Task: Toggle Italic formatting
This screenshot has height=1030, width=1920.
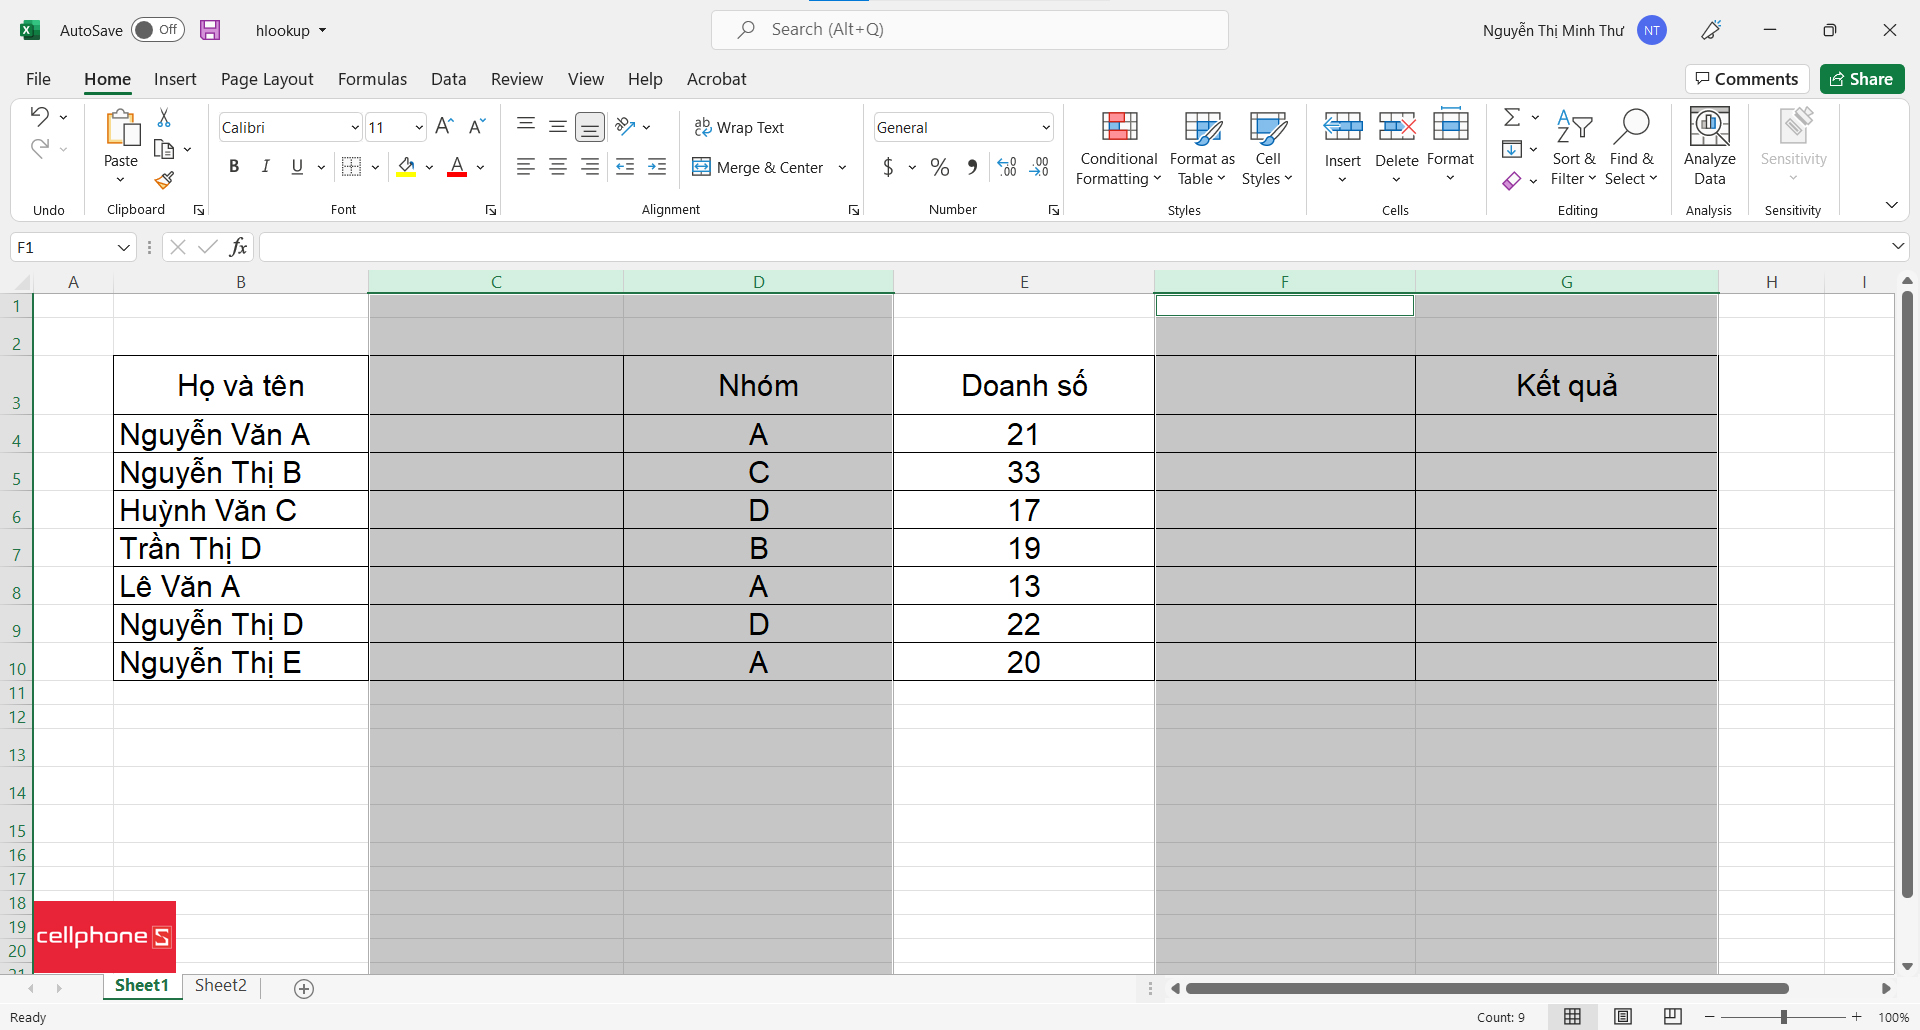Action: pos(266,167)
